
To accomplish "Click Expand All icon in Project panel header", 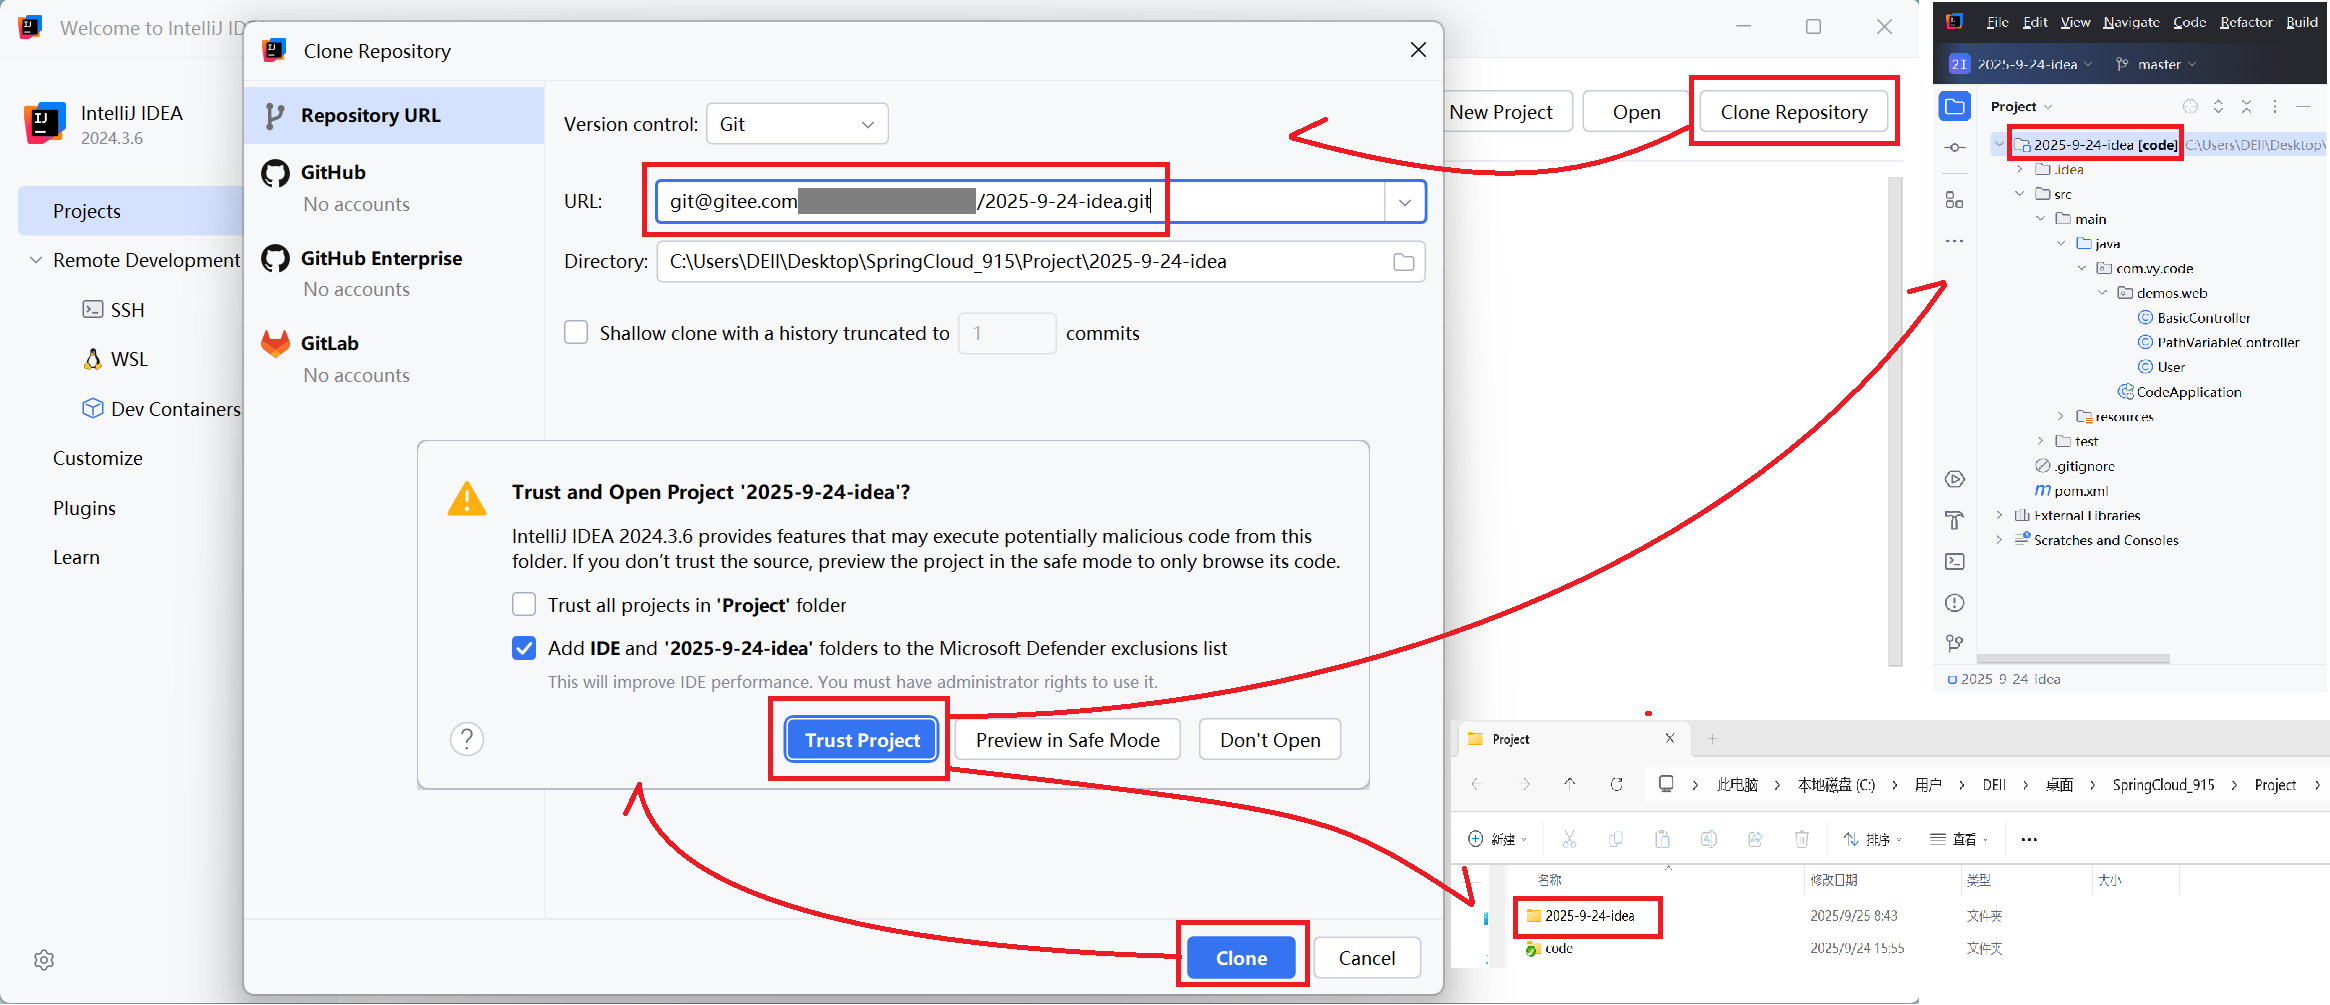I will coord(2218,107).
